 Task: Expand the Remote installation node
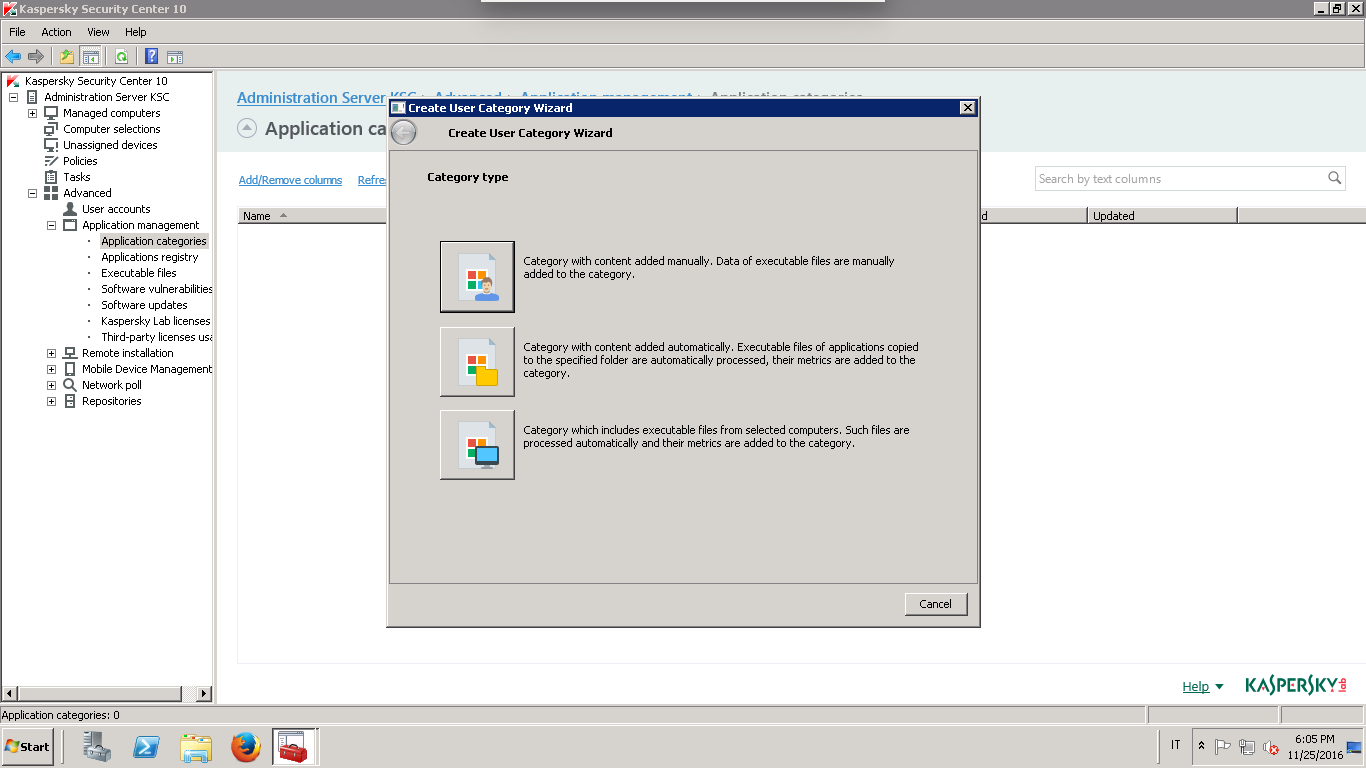point(52,353)
